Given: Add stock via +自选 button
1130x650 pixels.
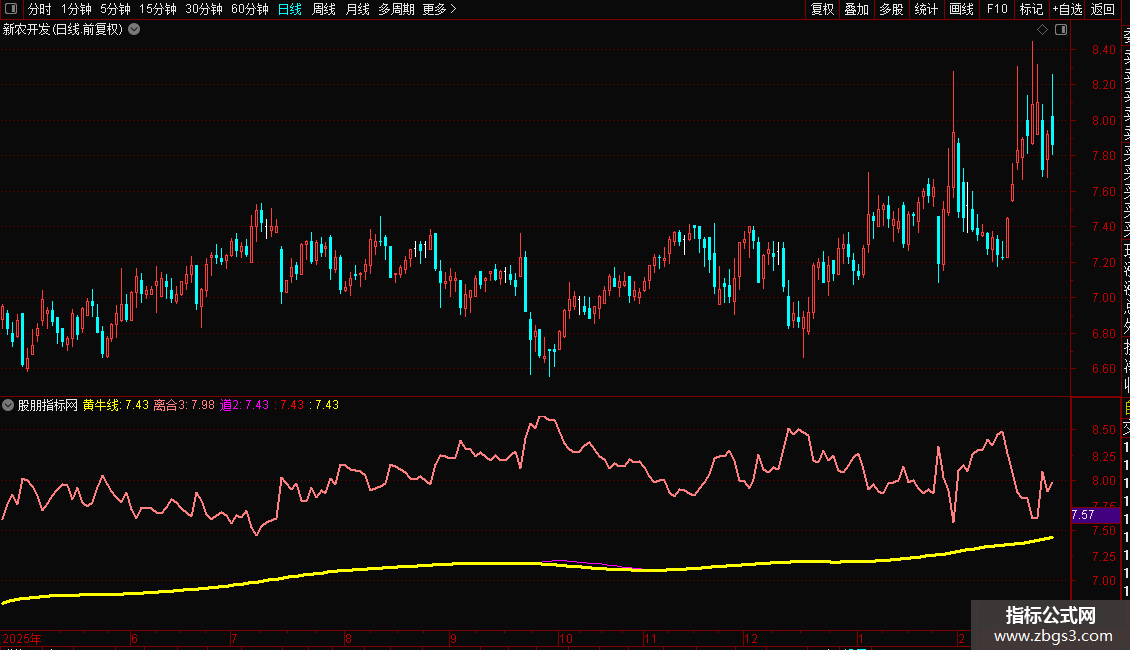Looking at the screenshot, I should click(x=1067, y=9).
